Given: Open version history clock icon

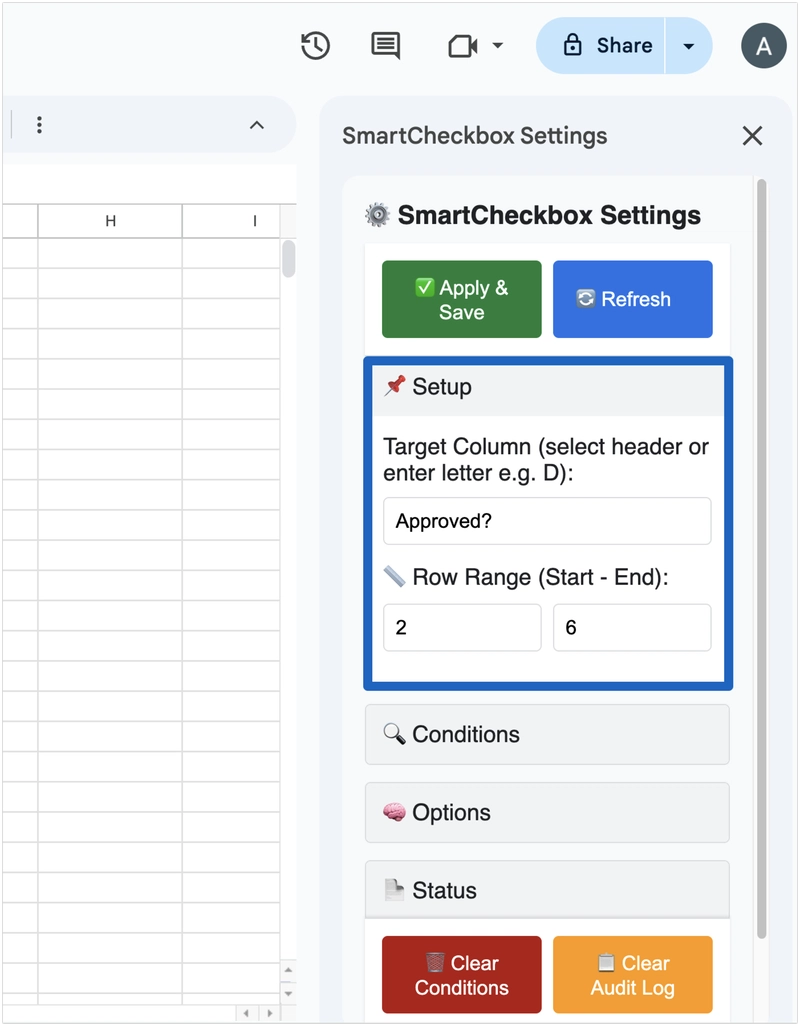Looking at the screenshot, I should 315,46.
